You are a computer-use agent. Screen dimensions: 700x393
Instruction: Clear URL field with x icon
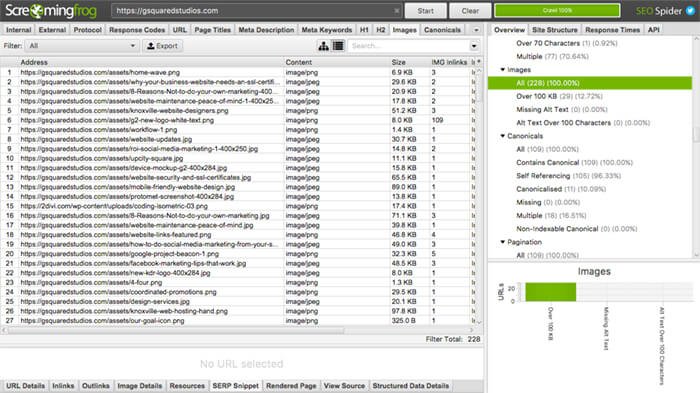point(396,11)
